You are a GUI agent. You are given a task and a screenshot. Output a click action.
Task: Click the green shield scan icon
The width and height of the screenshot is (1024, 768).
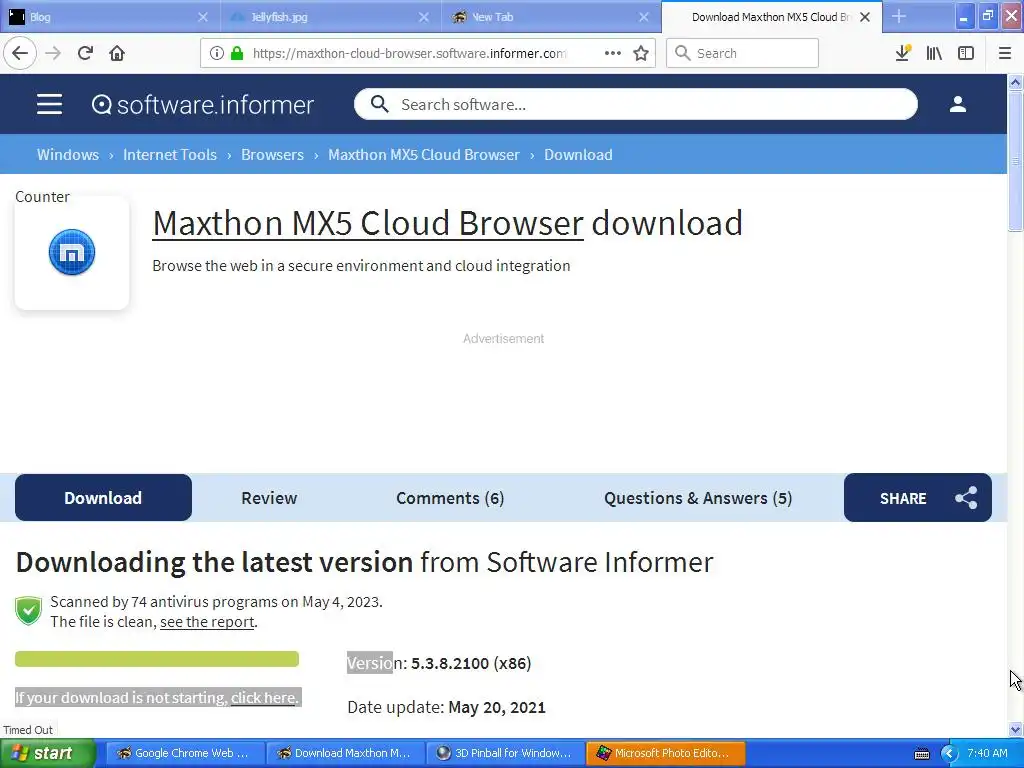[28, 611]
